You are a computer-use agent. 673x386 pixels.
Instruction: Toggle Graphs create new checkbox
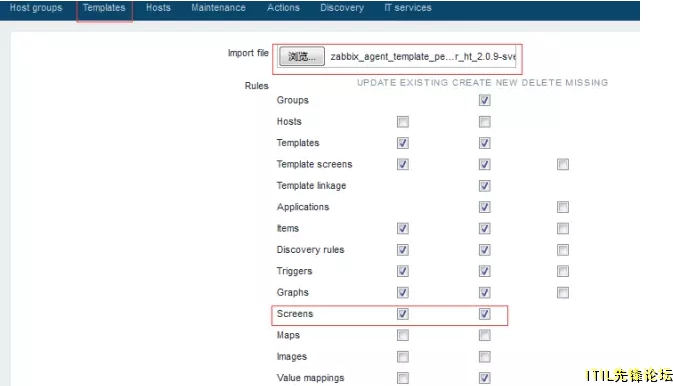point(485,293)
